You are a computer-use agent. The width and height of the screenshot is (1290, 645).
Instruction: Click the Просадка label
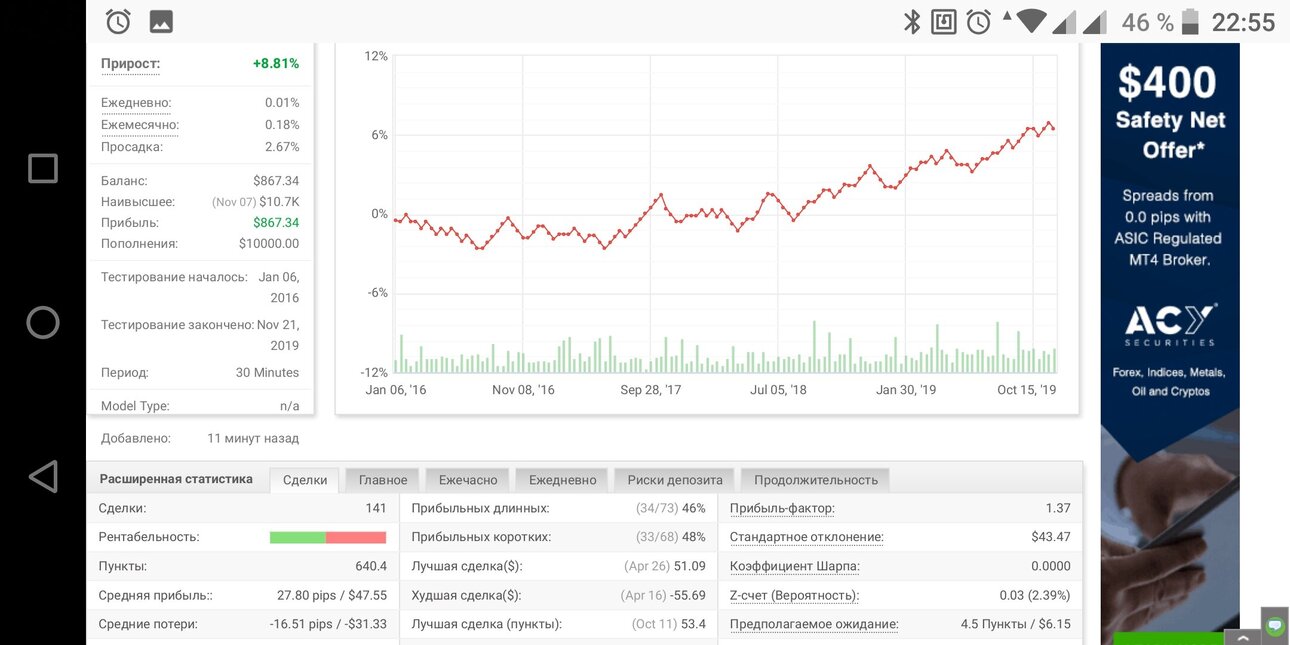pos(131,146)
